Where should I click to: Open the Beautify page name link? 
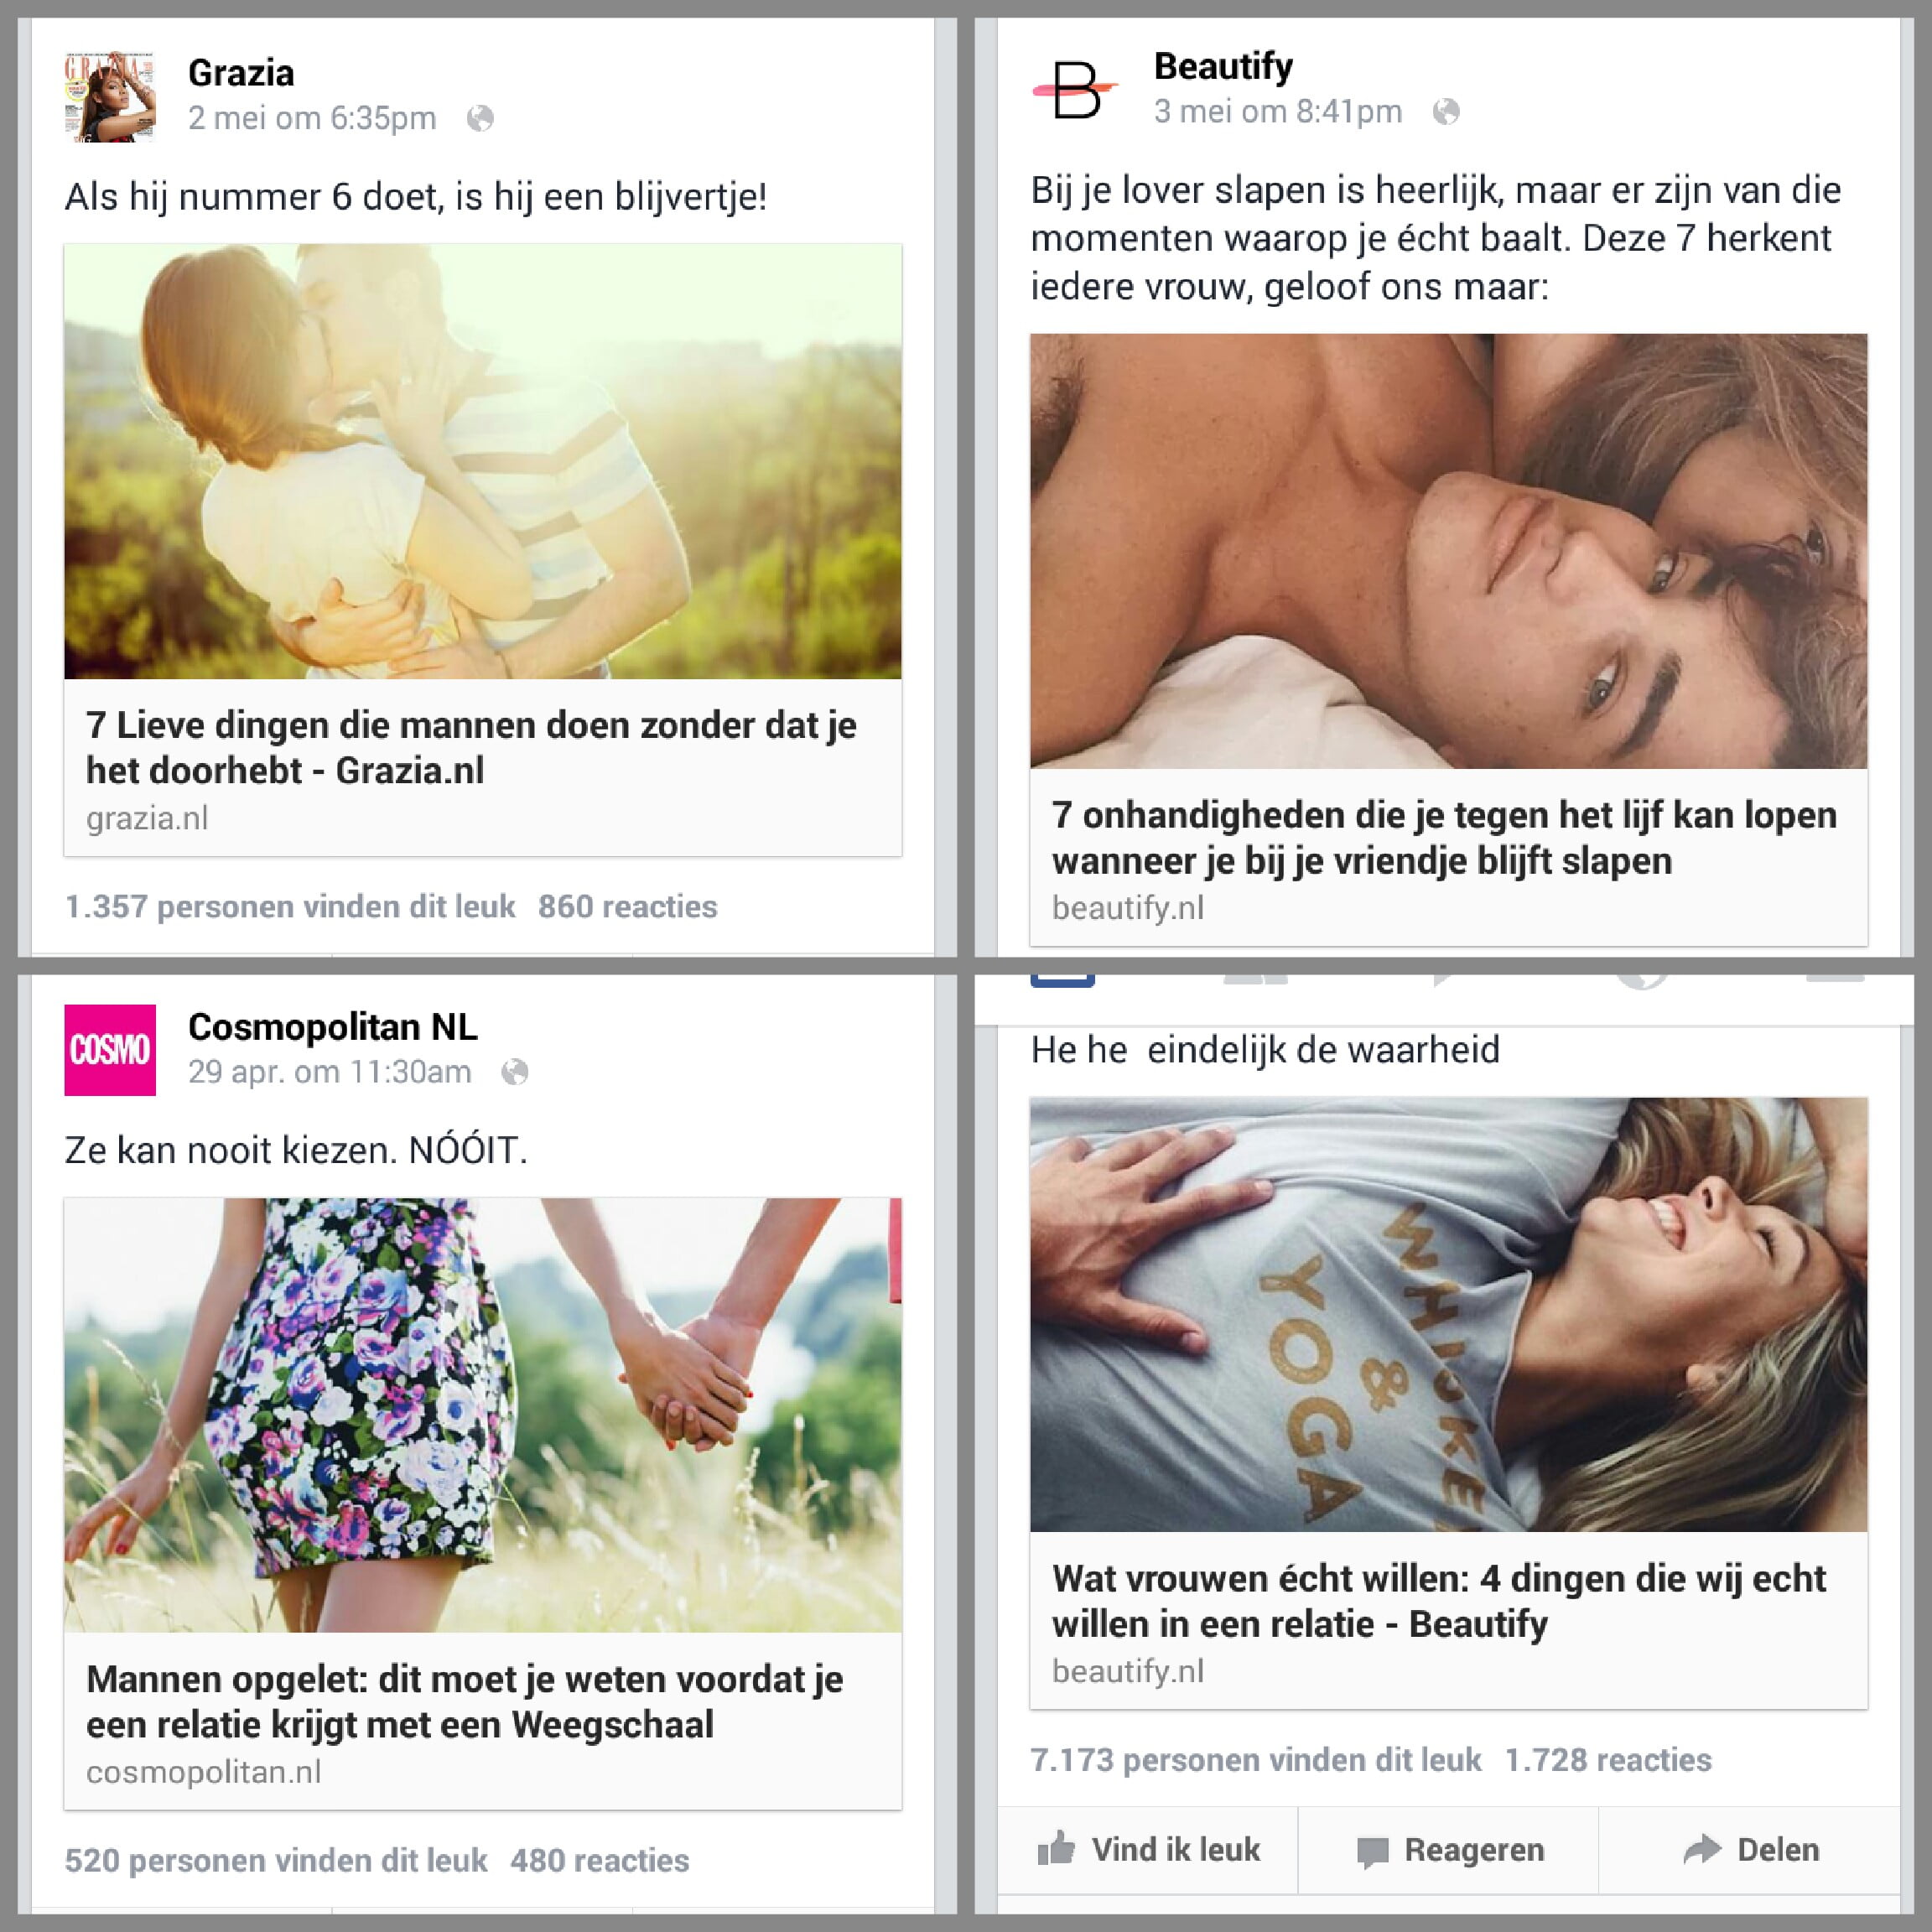(1223, 67)
